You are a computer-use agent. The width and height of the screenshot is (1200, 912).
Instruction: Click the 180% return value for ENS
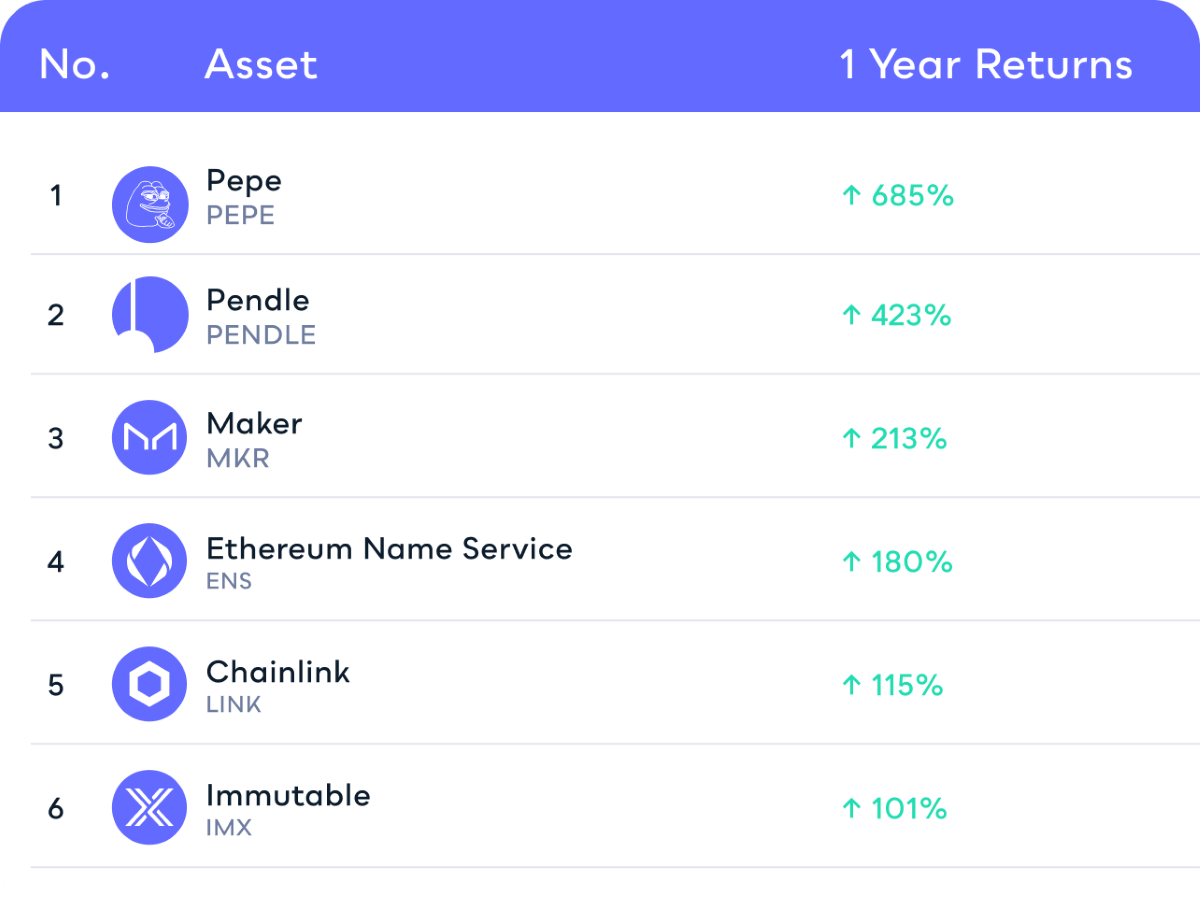tap(911, 562)
